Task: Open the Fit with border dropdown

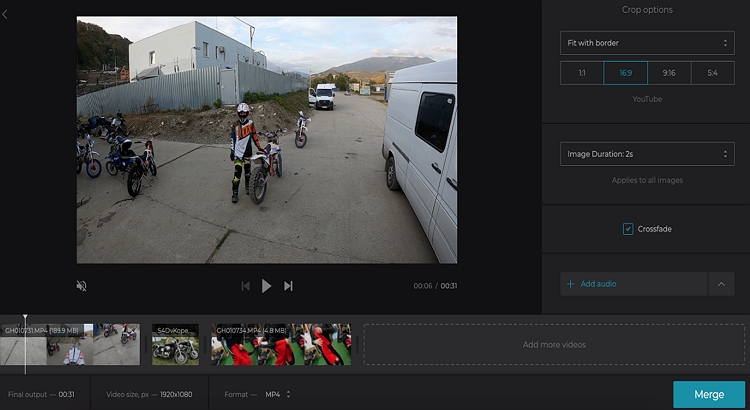Action: tap(647, 43)
